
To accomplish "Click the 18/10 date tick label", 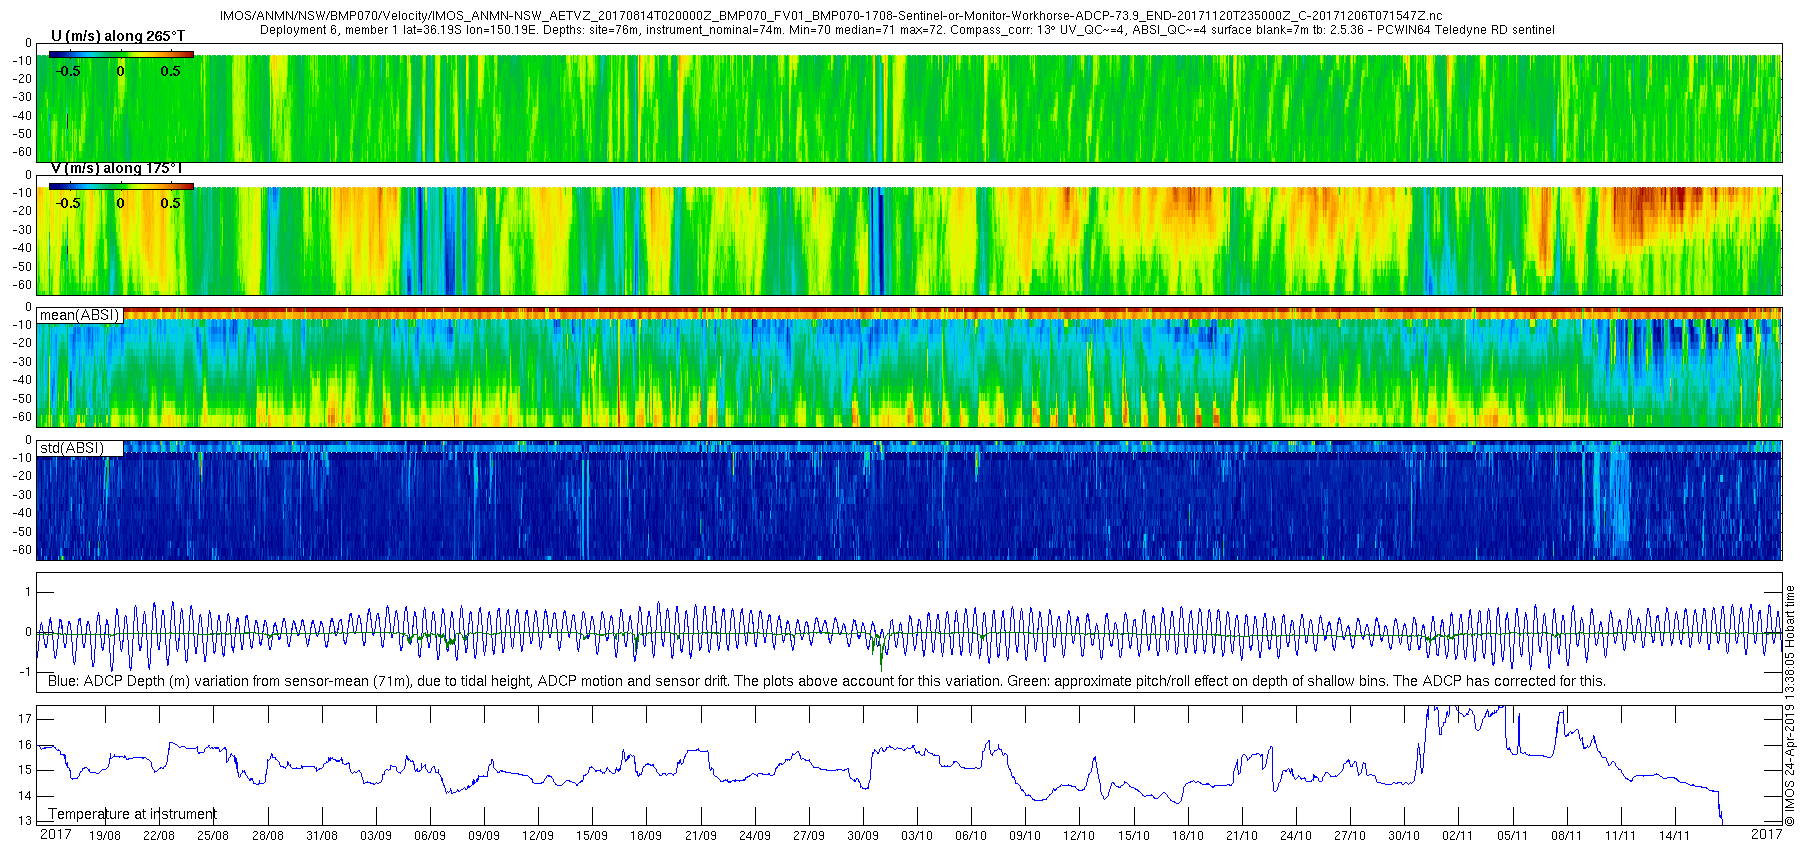I will [x=1188, y=836].
